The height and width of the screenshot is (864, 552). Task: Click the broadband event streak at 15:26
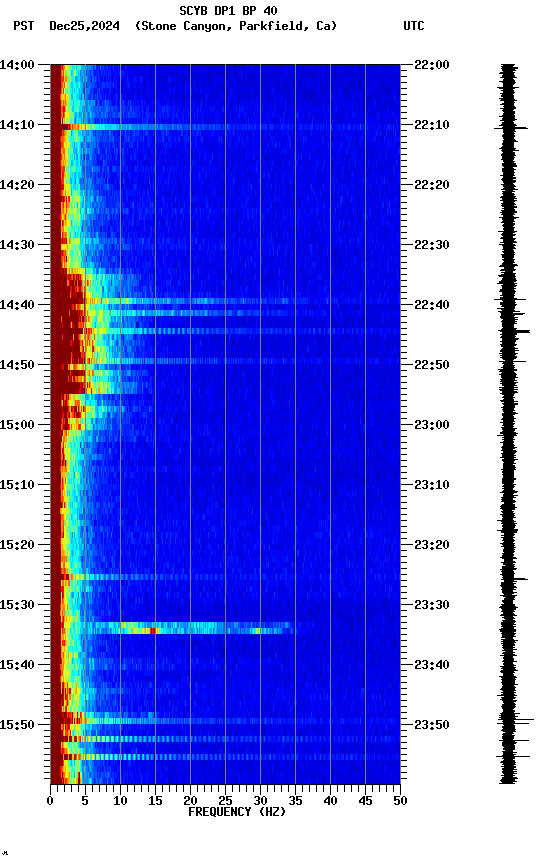(226, 577)
